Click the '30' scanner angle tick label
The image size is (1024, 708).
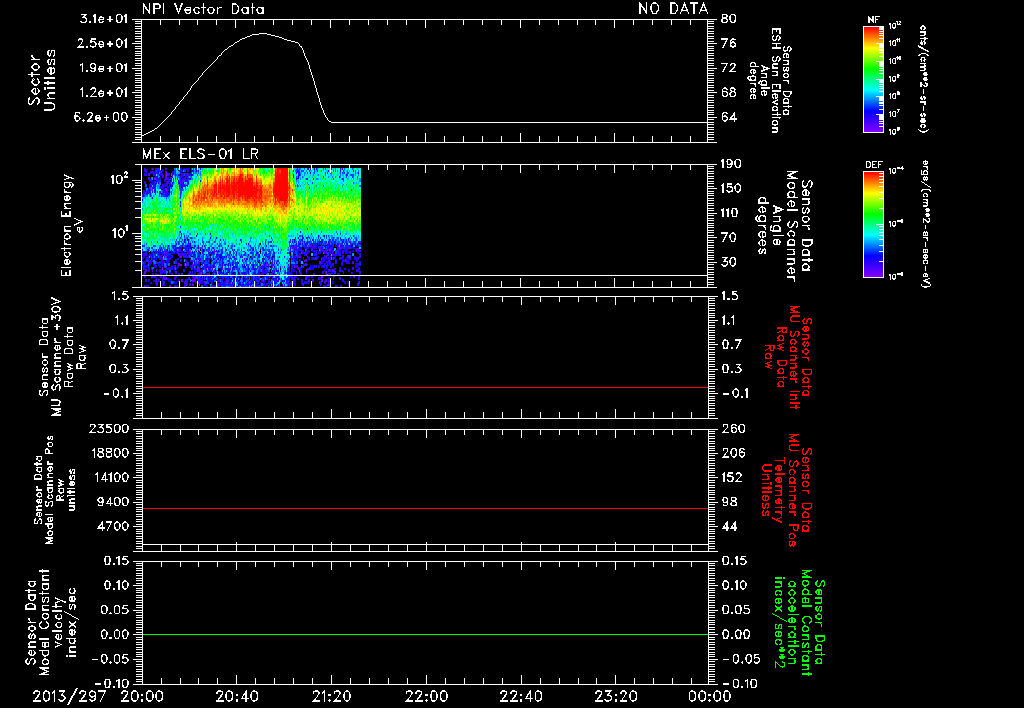(728, 262)
